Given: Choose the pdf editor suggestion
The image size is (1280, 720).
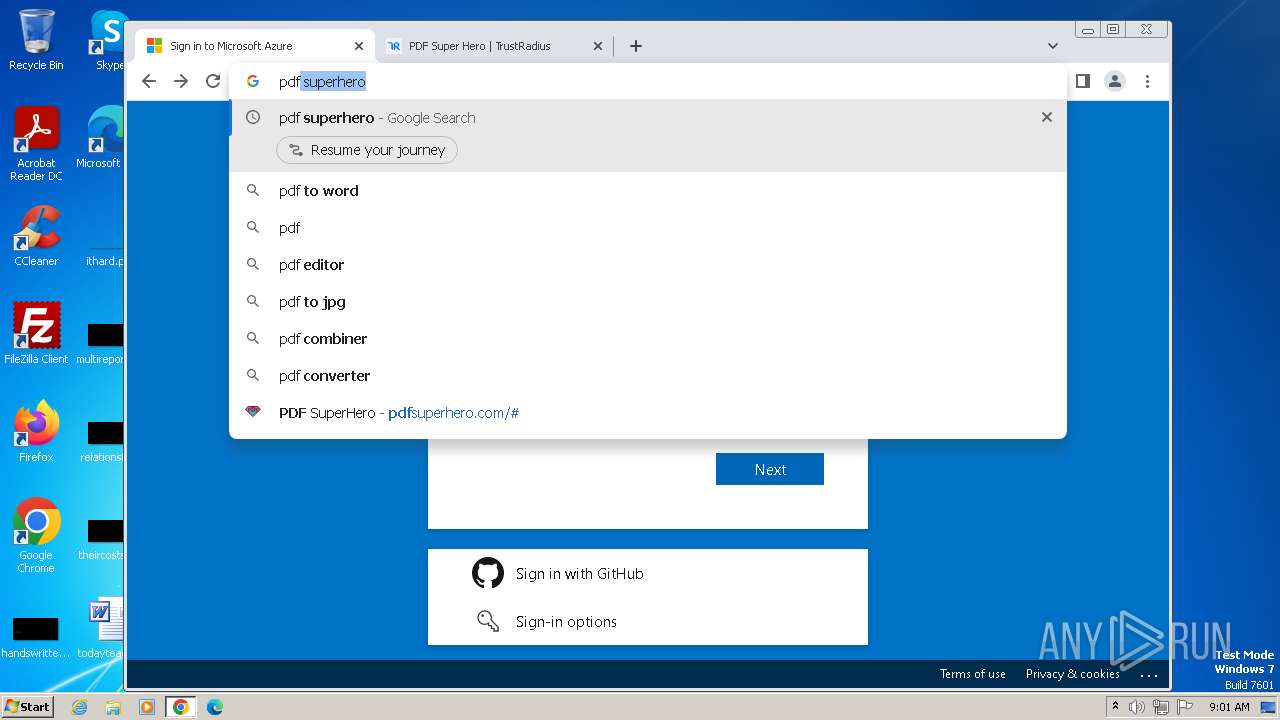Looking at the screenshot, I should click(x=648, y=265).
